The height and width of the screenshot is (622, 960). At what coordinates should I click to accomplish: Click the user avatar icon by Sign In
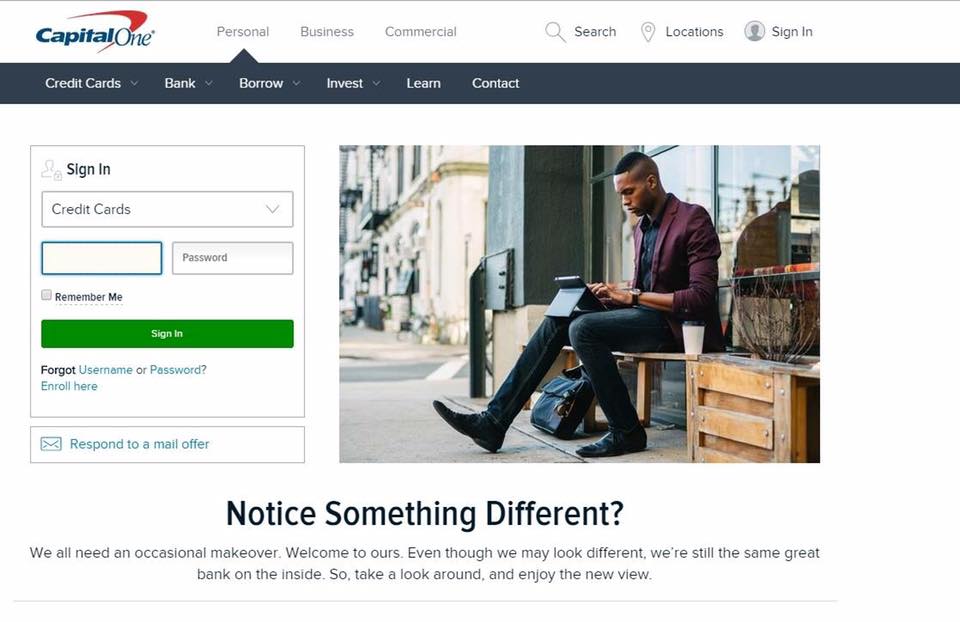[x=754, y=31]
